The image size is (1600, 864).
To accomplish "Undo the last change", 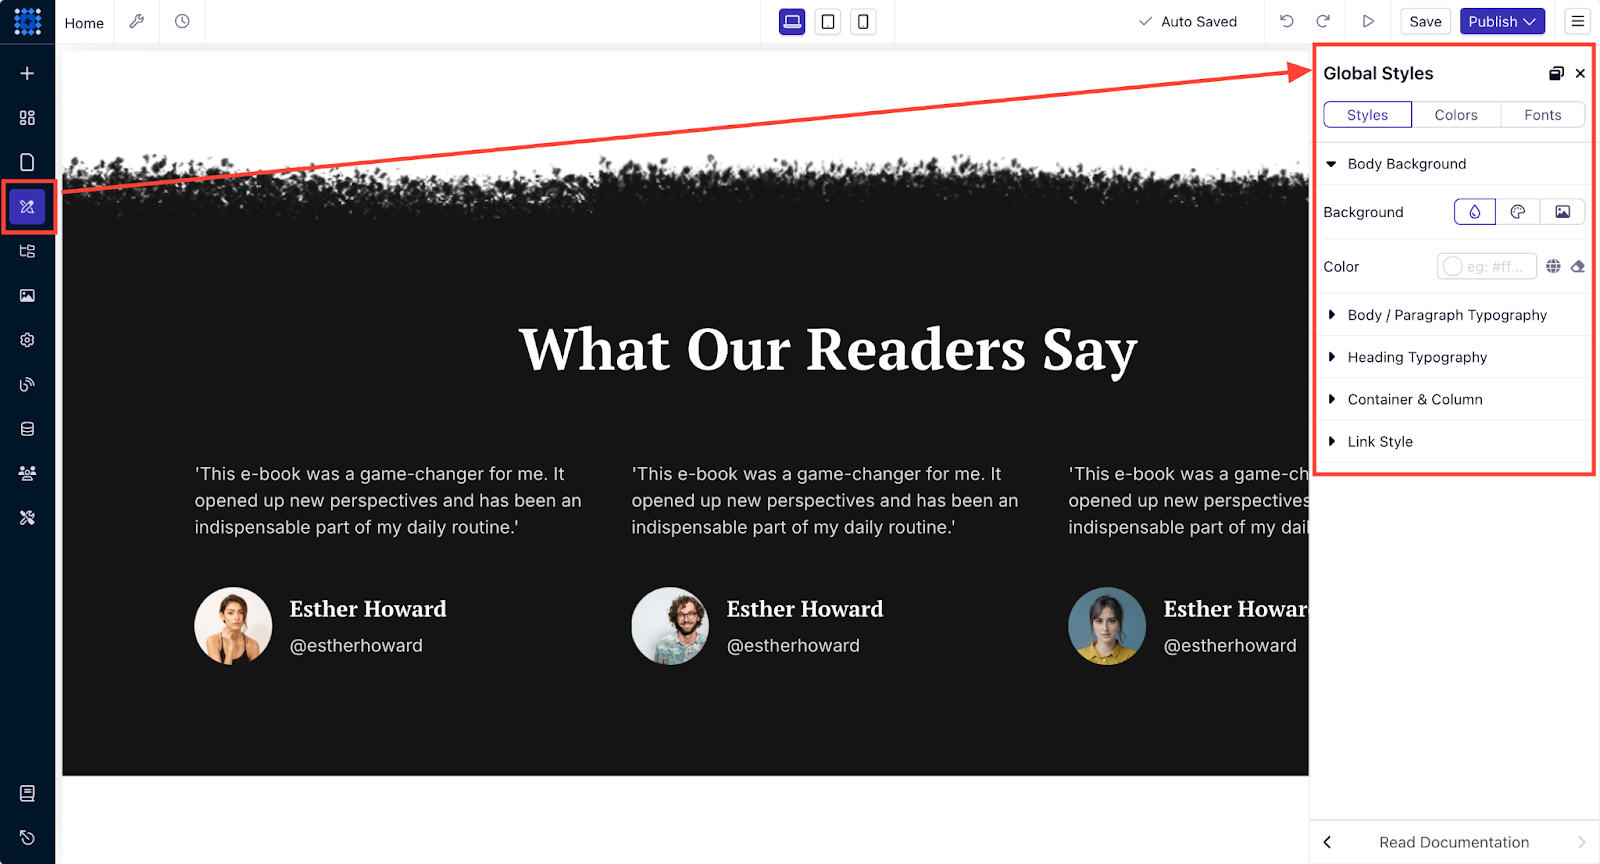I will [1287, 21].
